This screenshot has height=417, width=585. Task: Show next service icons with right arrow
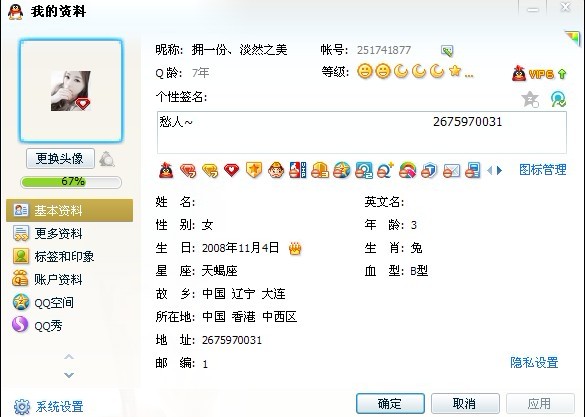pos(500,171)
